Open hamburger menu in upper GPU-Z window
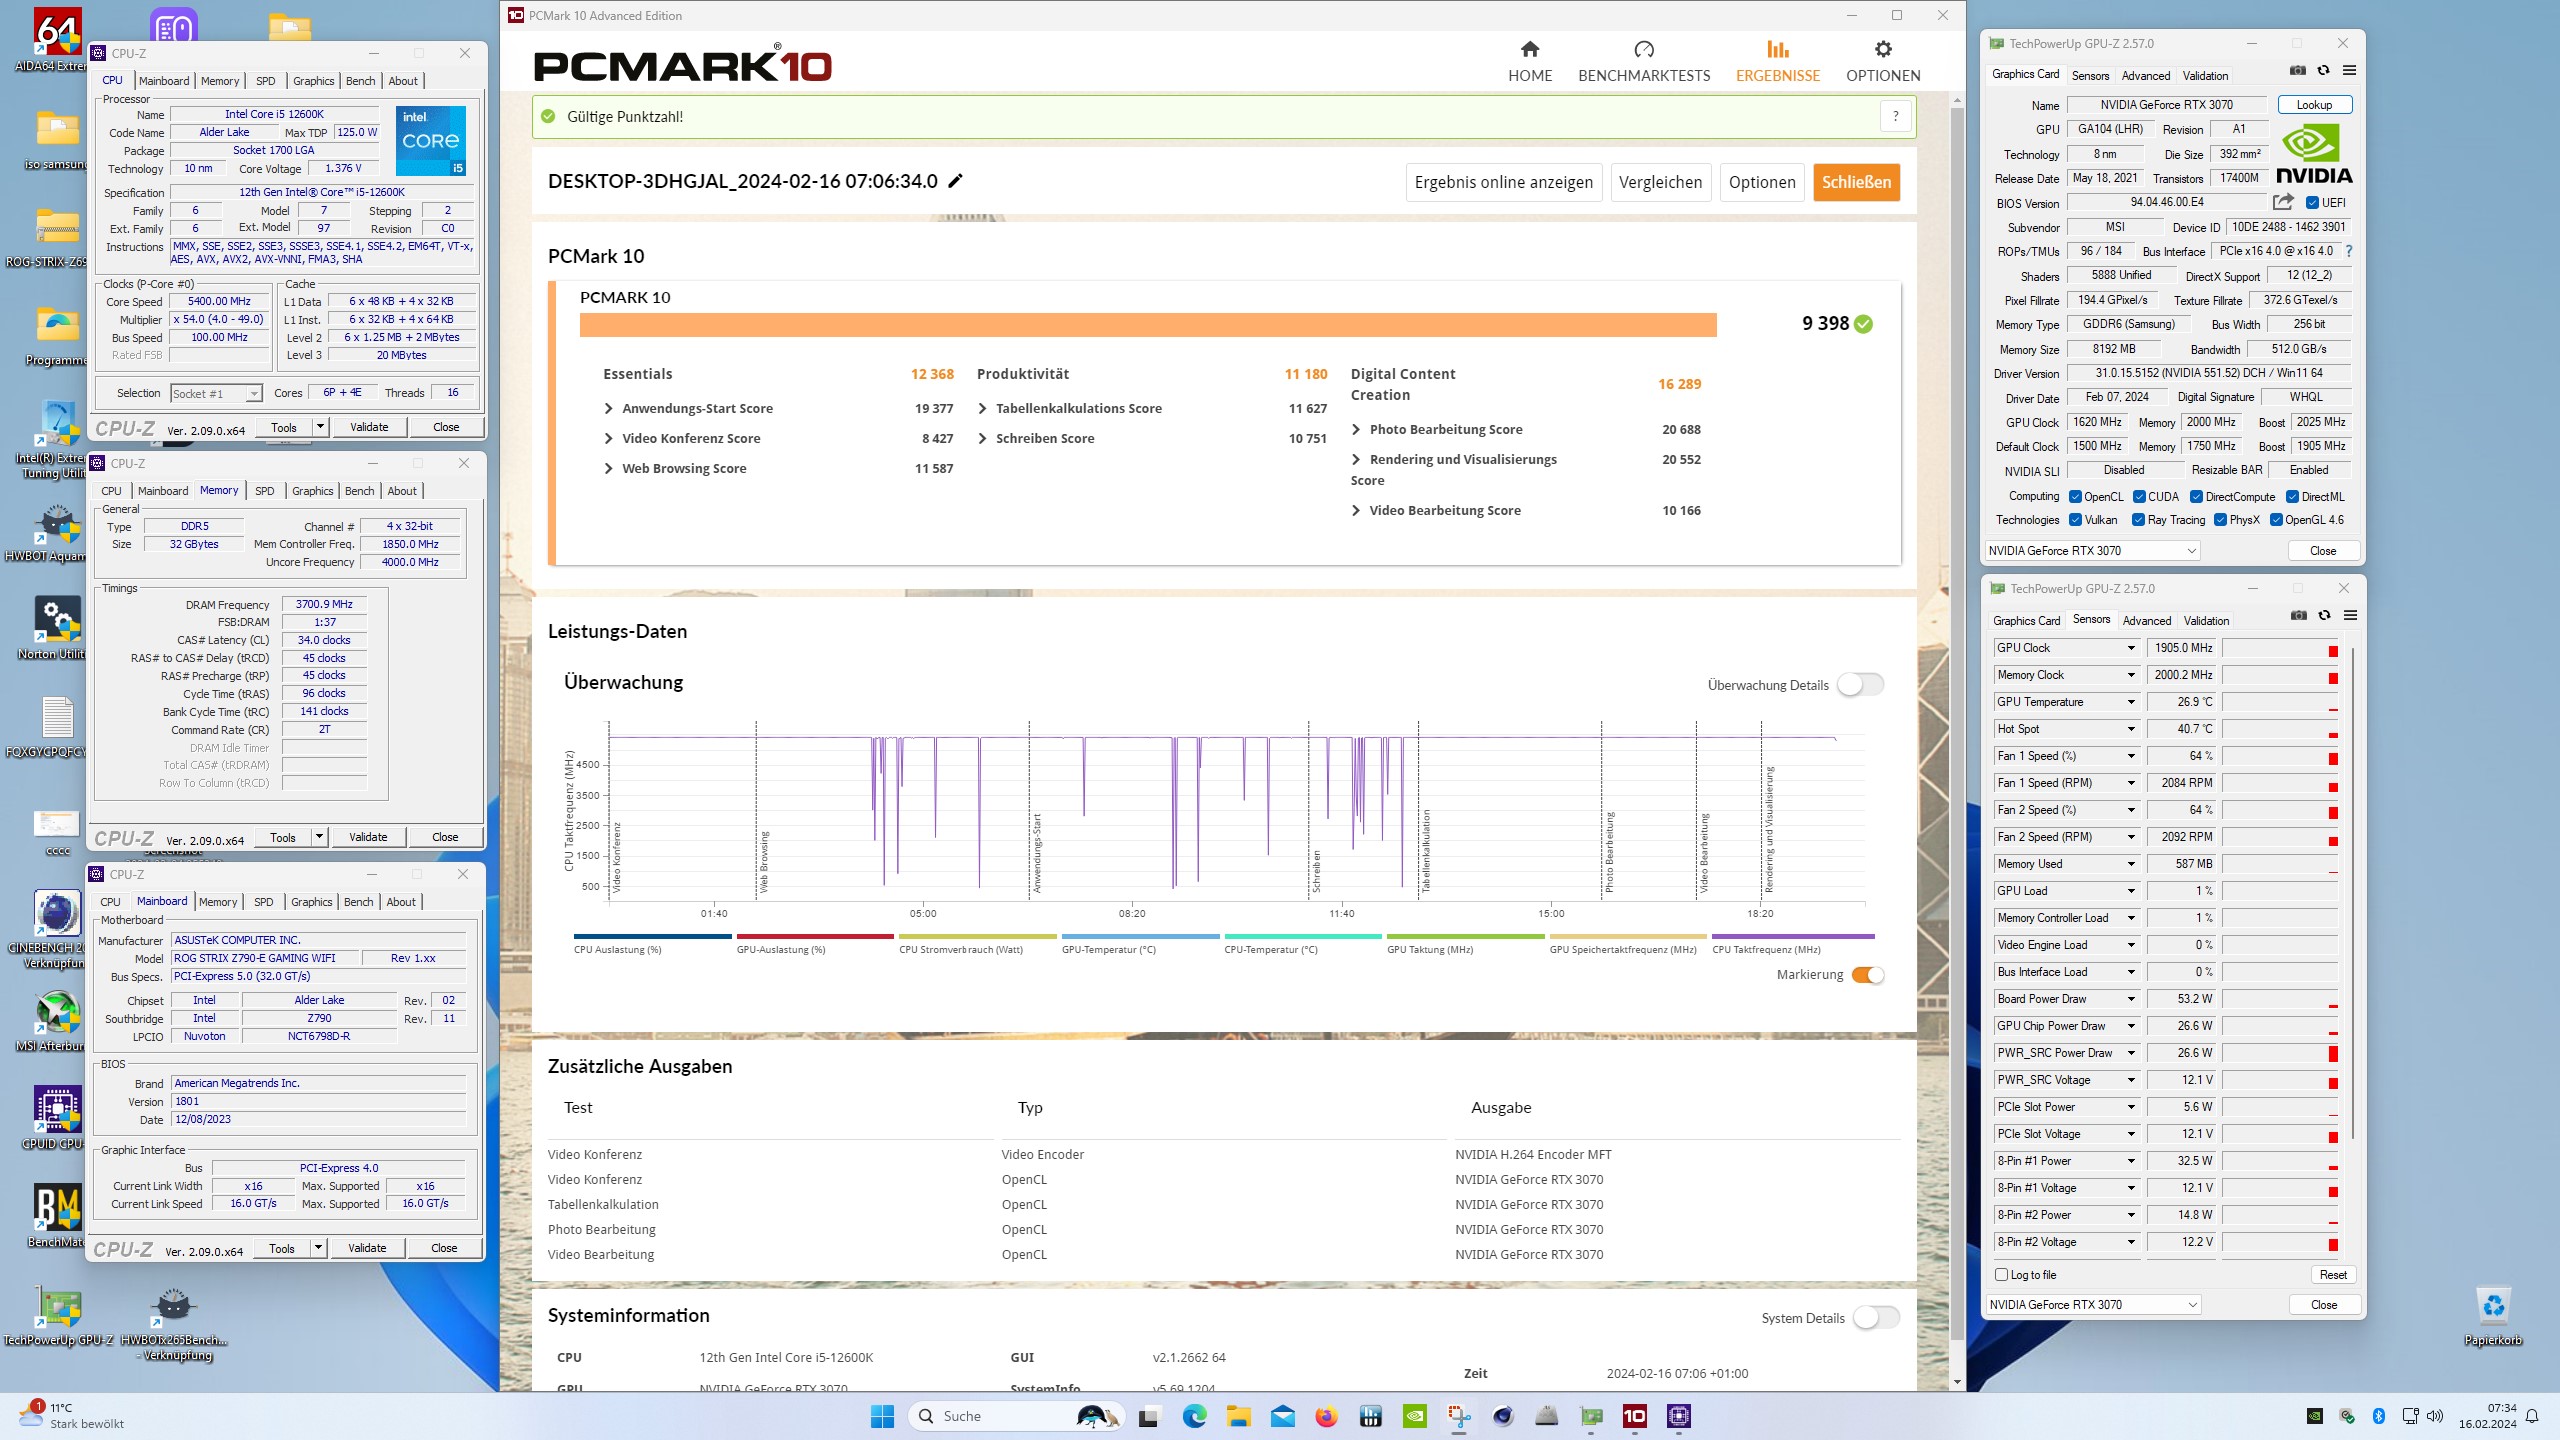This screenshot has height=1440, width=2560. click(x=2349, y=71)
